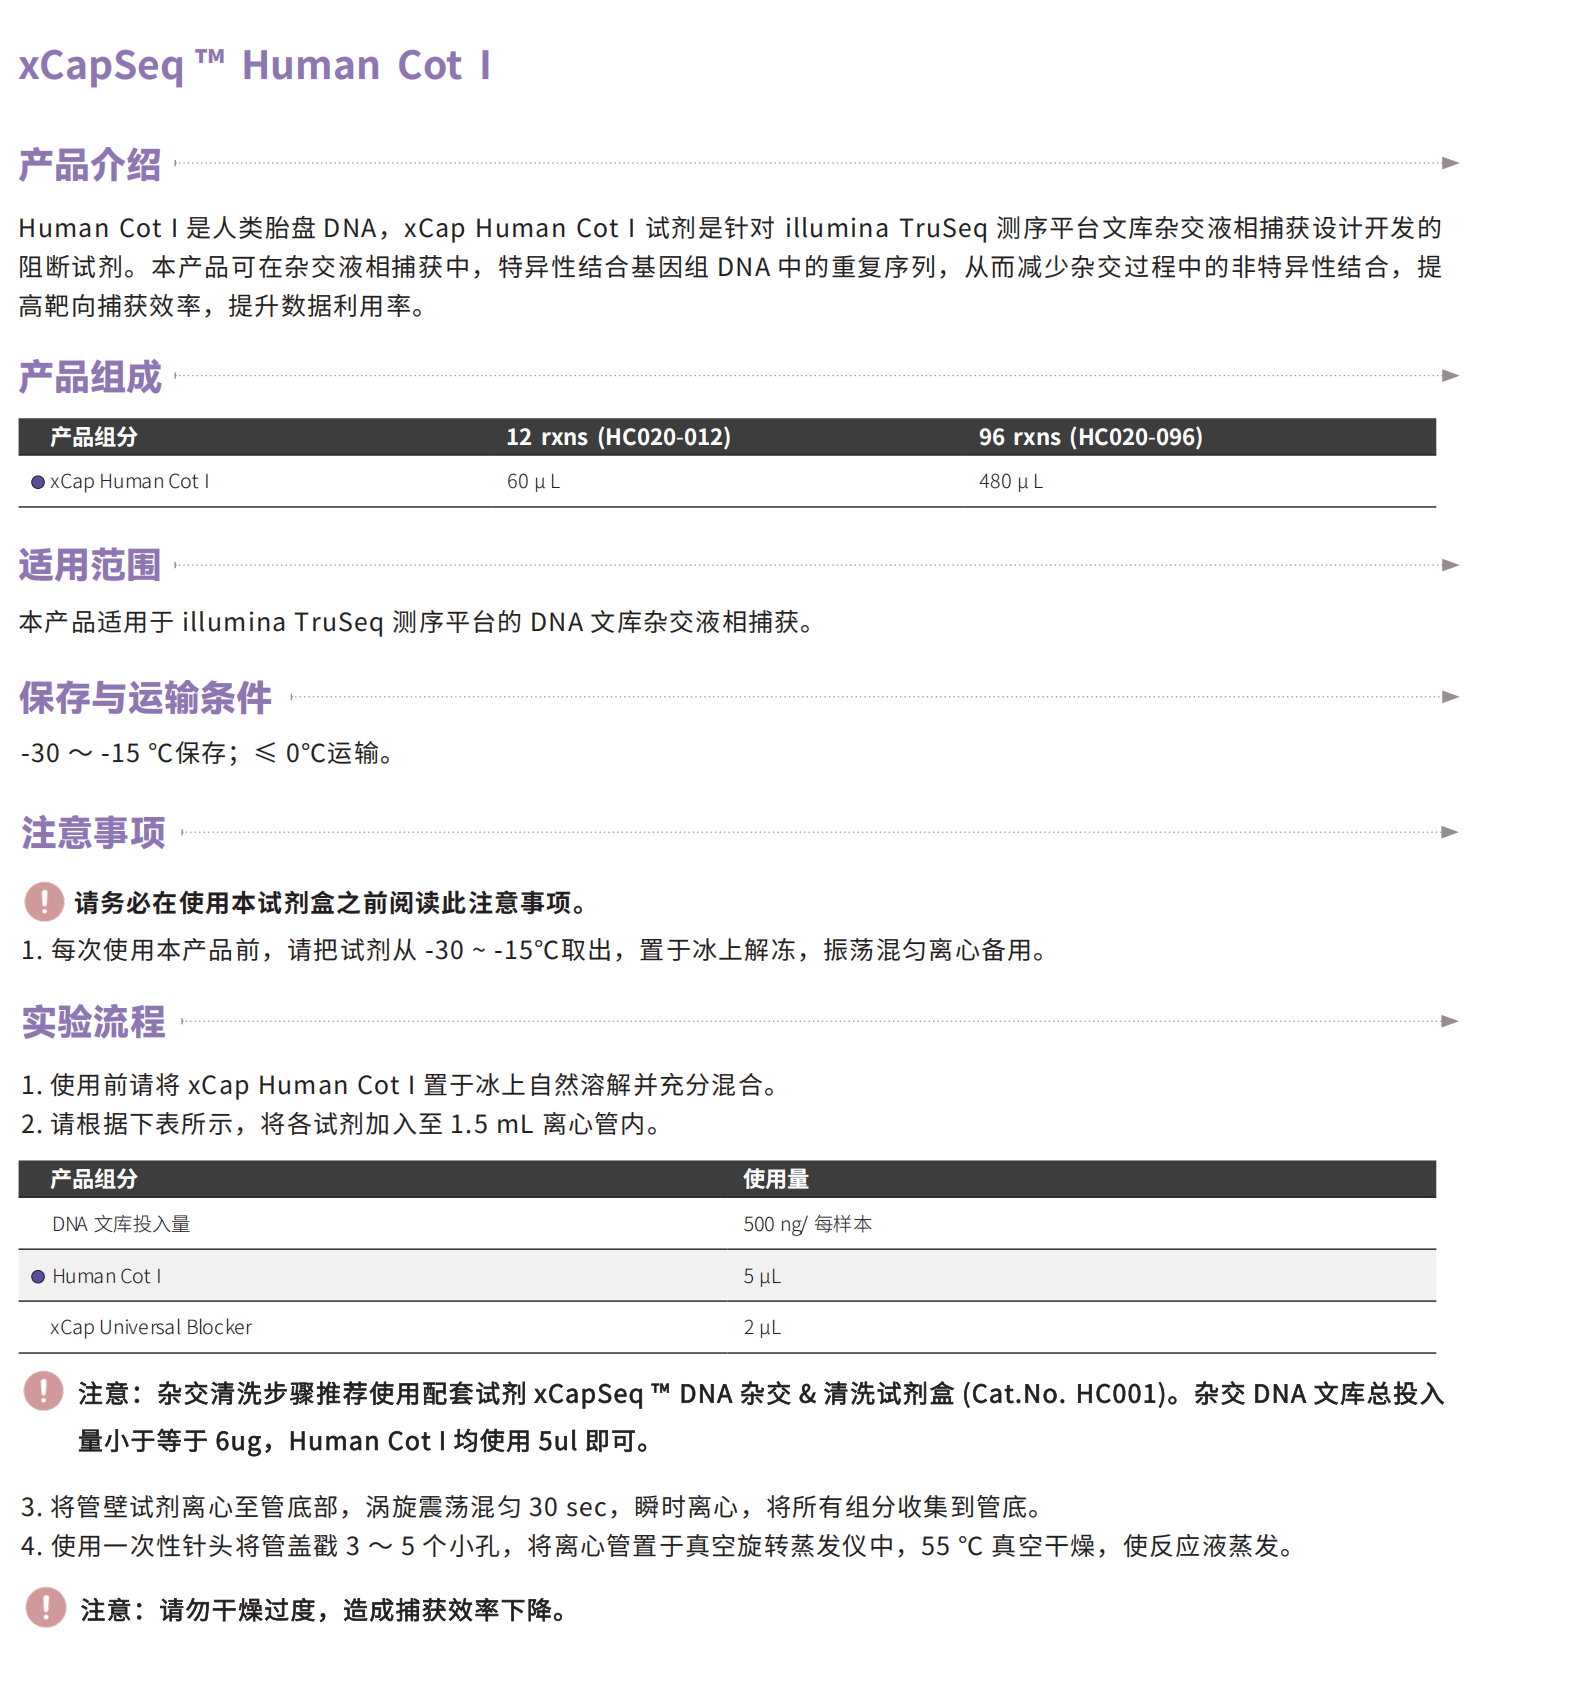Select the 96 rxns (HC020-096) column header
1581x1689 pixels.
[1090, 437]
